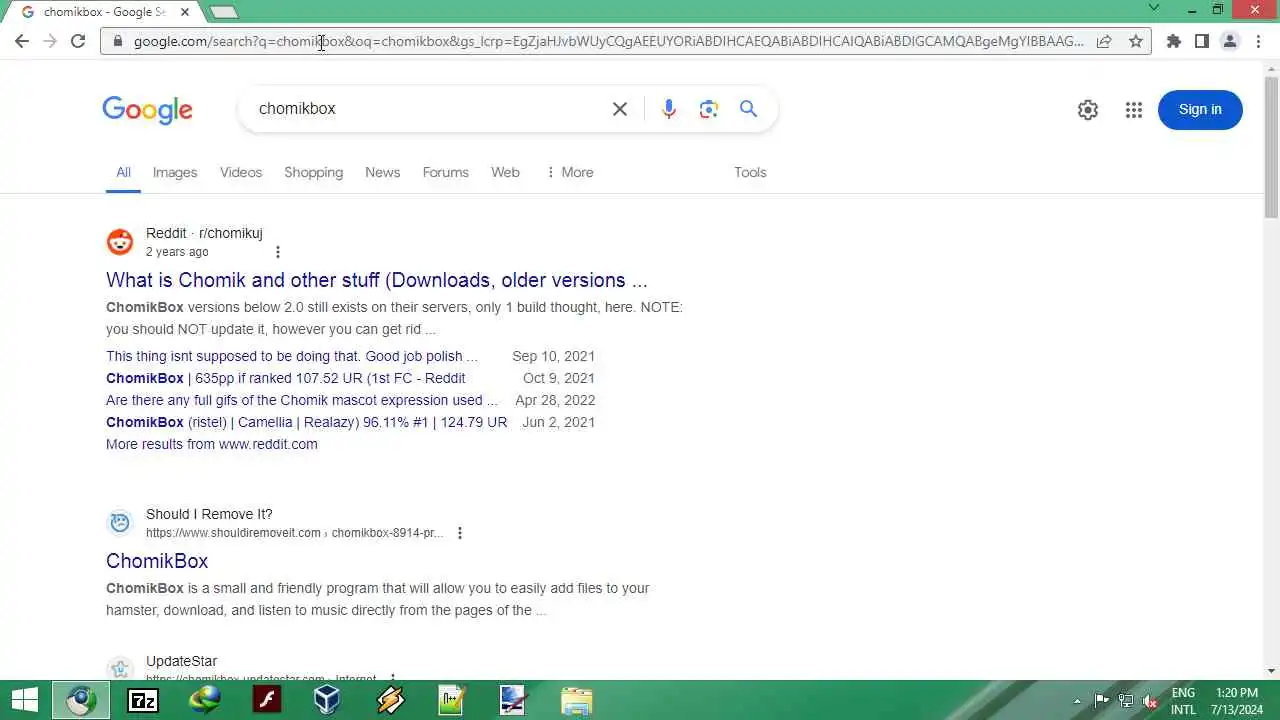This screenshot has width=1280, height=720.
Task: Open the Chrome profile avatar icon
Action: (1230, 41)
